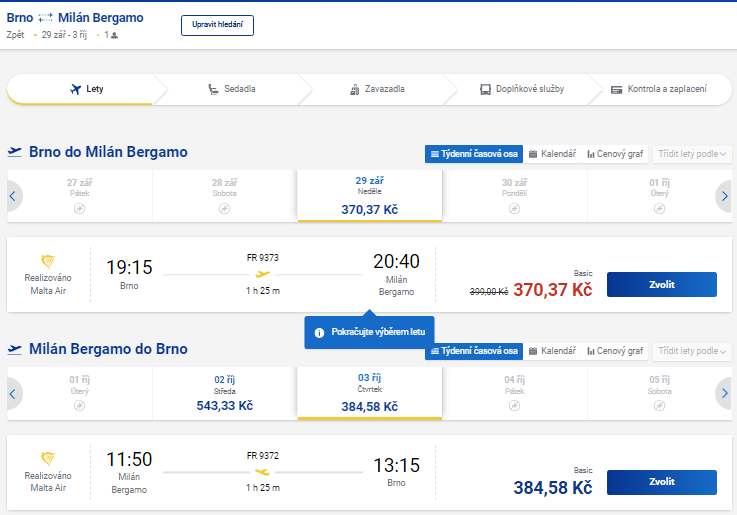Go to the Zavazadla luggage step
Viewport: 737px width, 515px height.
pos(377,89)
